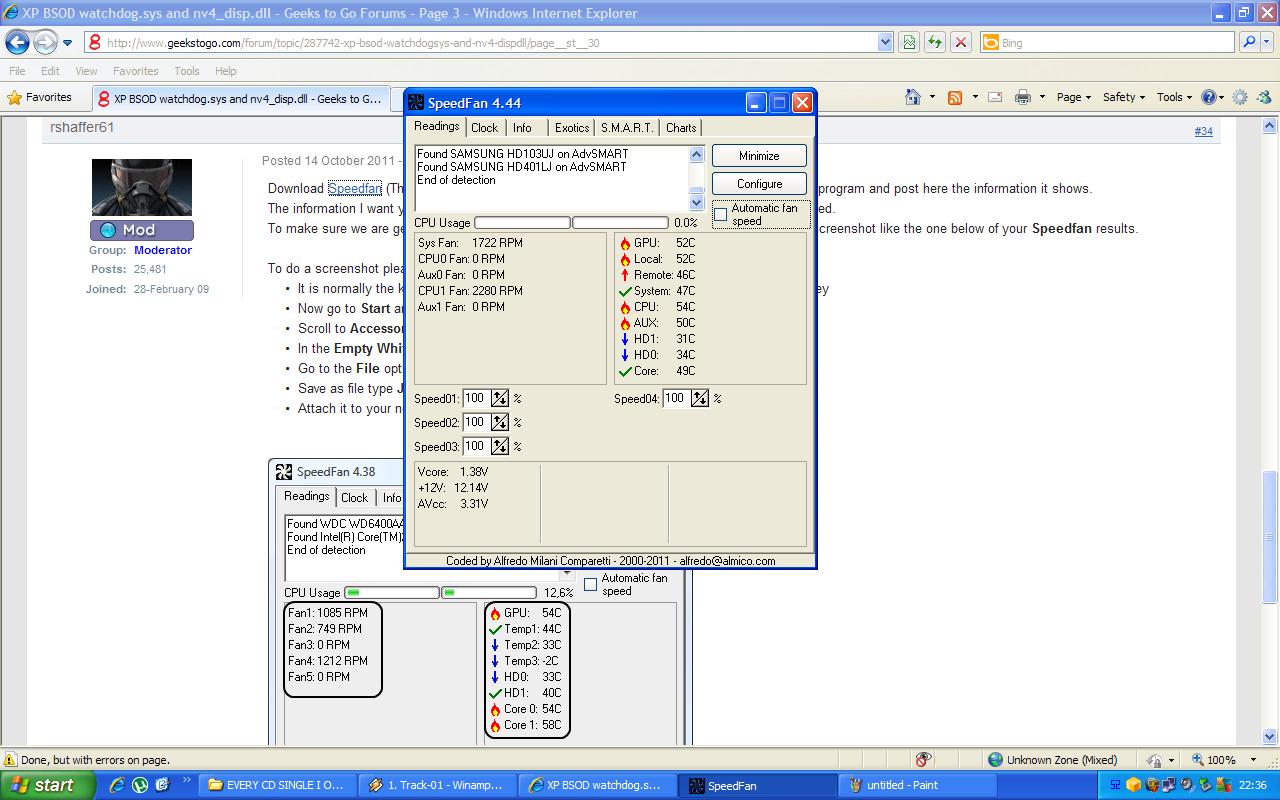Toggle Compatibility View icon beside address bar
This screenshot has height=800, width=1280.
pyautogui.click(x=909, y=42)
